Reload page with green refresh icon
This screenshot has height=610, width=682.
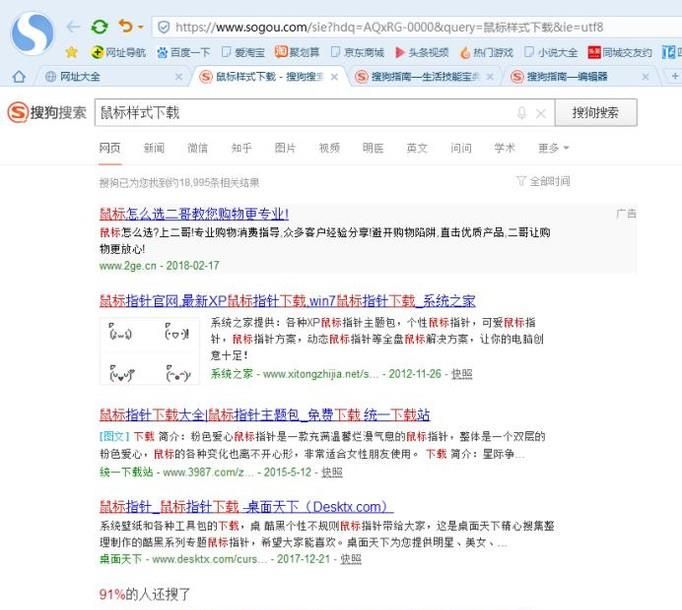tap(100, 27)
